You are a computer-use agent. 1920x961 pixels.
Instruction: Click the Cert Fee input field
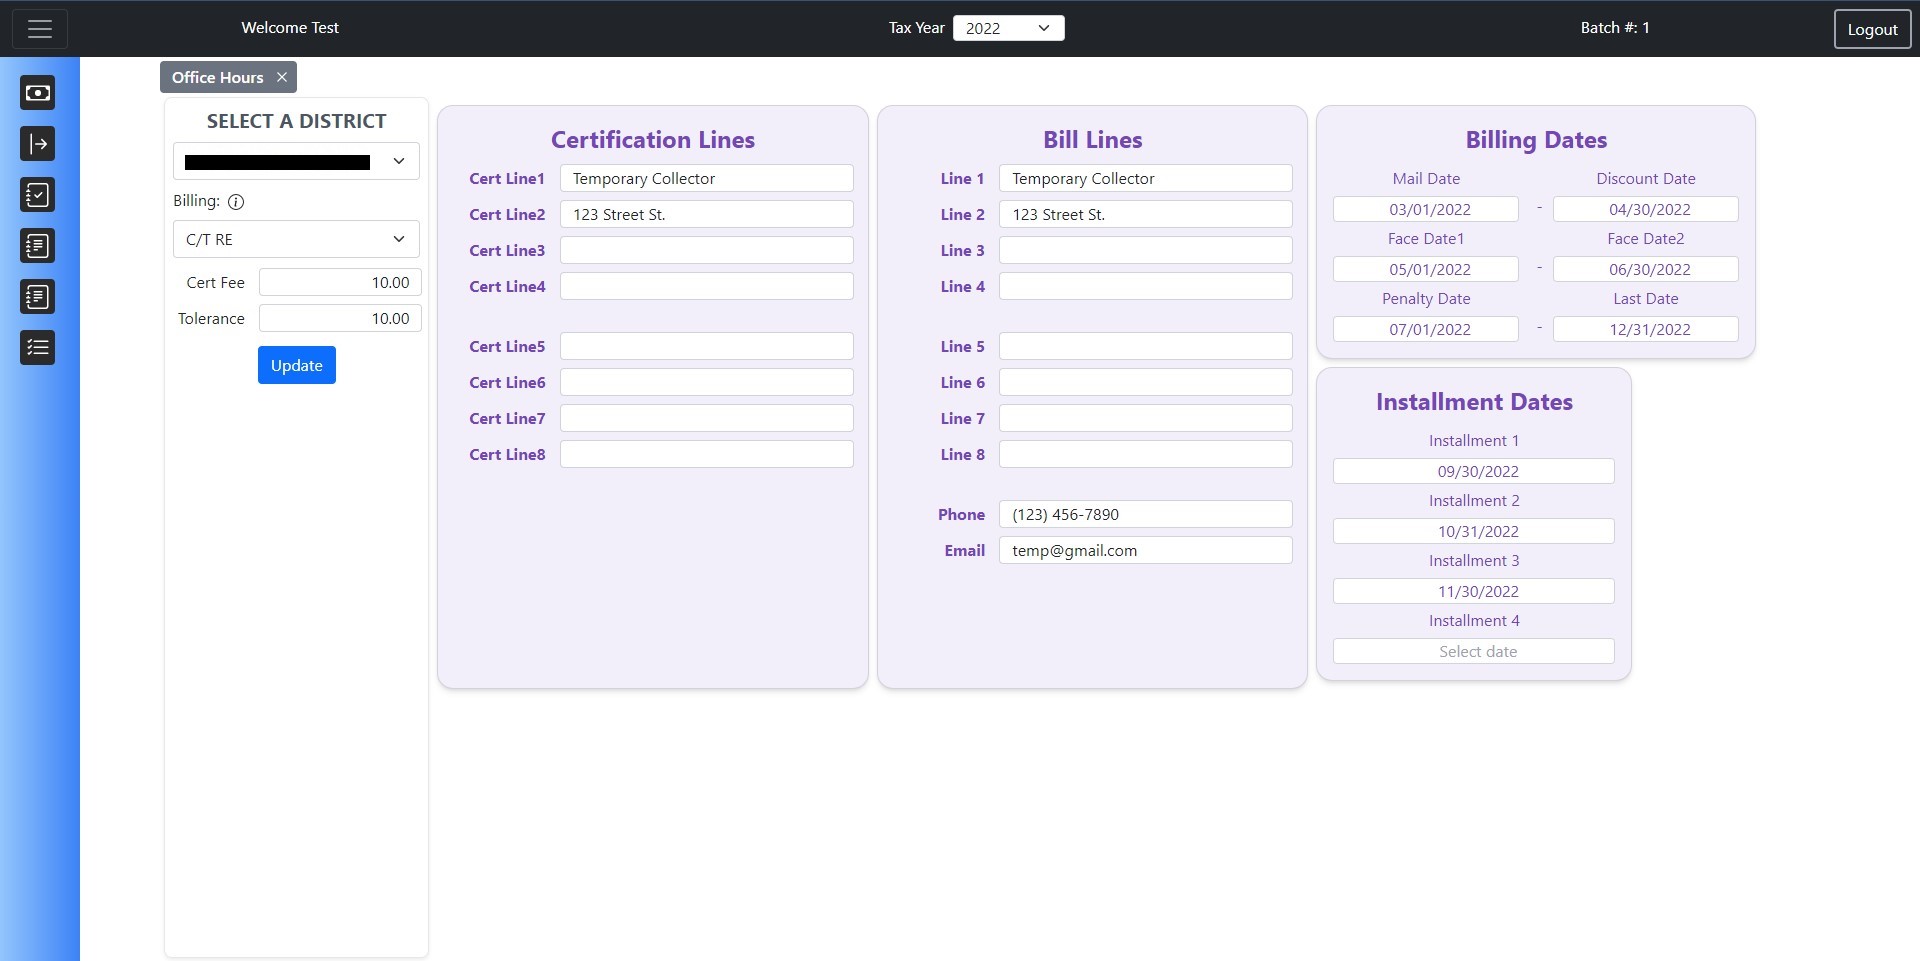tap(340, 282)
